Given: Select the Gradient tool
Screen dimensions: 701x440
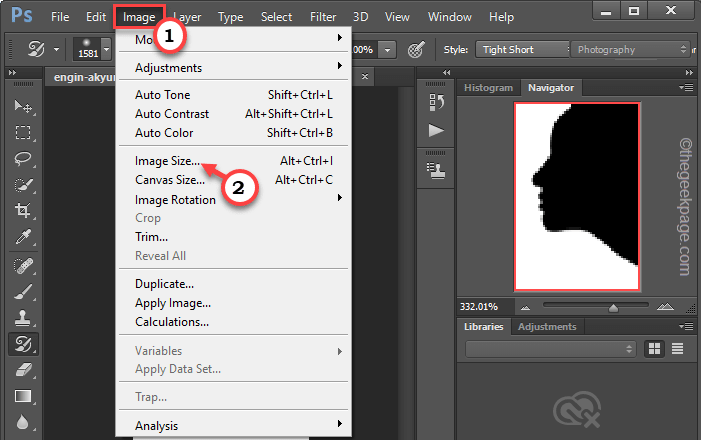Looking at the screenshot, I should tap(23, 396).
